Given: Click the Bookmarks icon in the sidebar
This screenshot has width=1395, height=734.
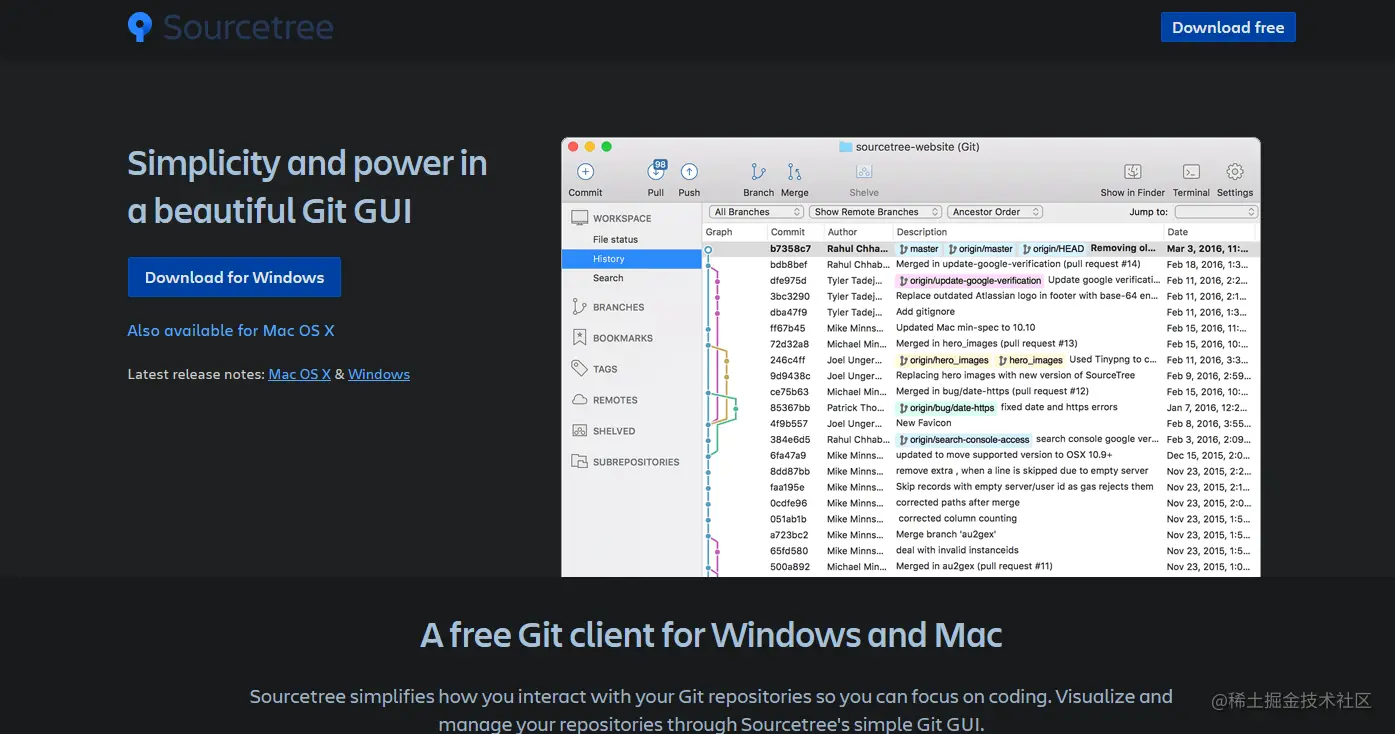Looking at the screenshot, I should pyautogui.click(x=579, y=338).
